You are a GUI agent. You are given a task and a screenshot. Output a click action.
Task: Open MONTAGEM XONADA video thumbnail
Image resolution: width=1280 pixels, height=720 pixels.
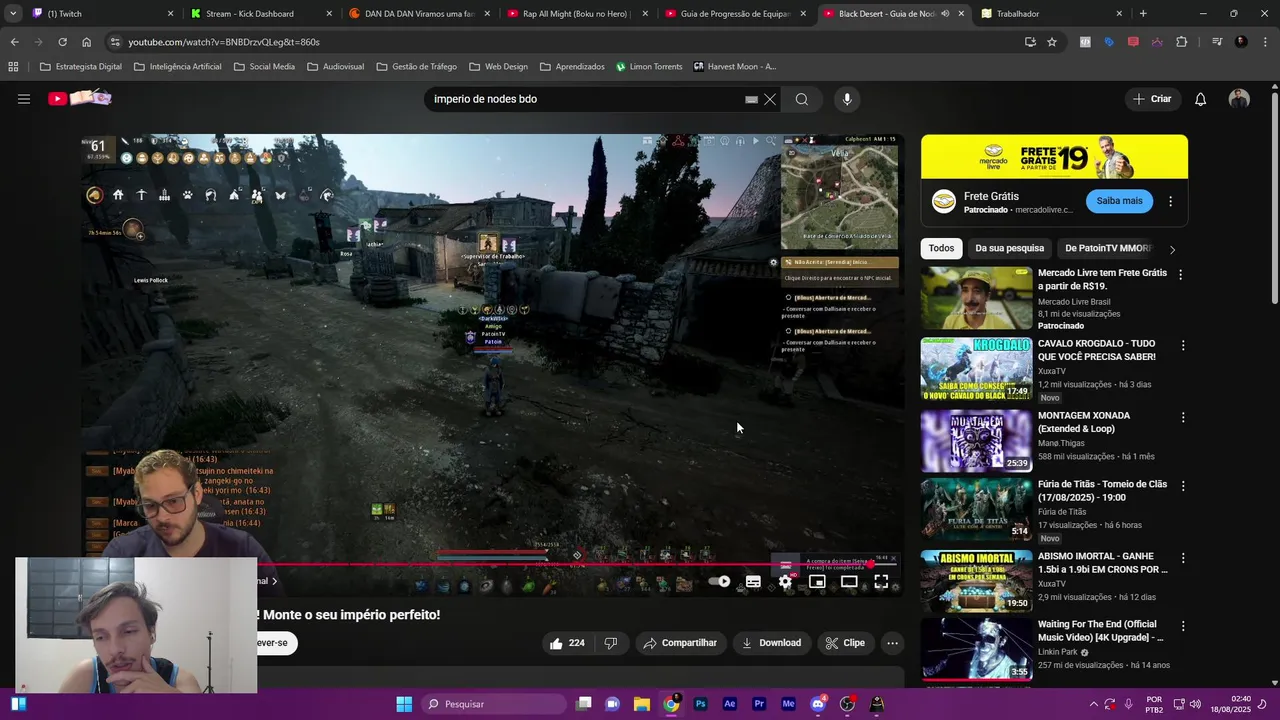[x=976, y=441]
